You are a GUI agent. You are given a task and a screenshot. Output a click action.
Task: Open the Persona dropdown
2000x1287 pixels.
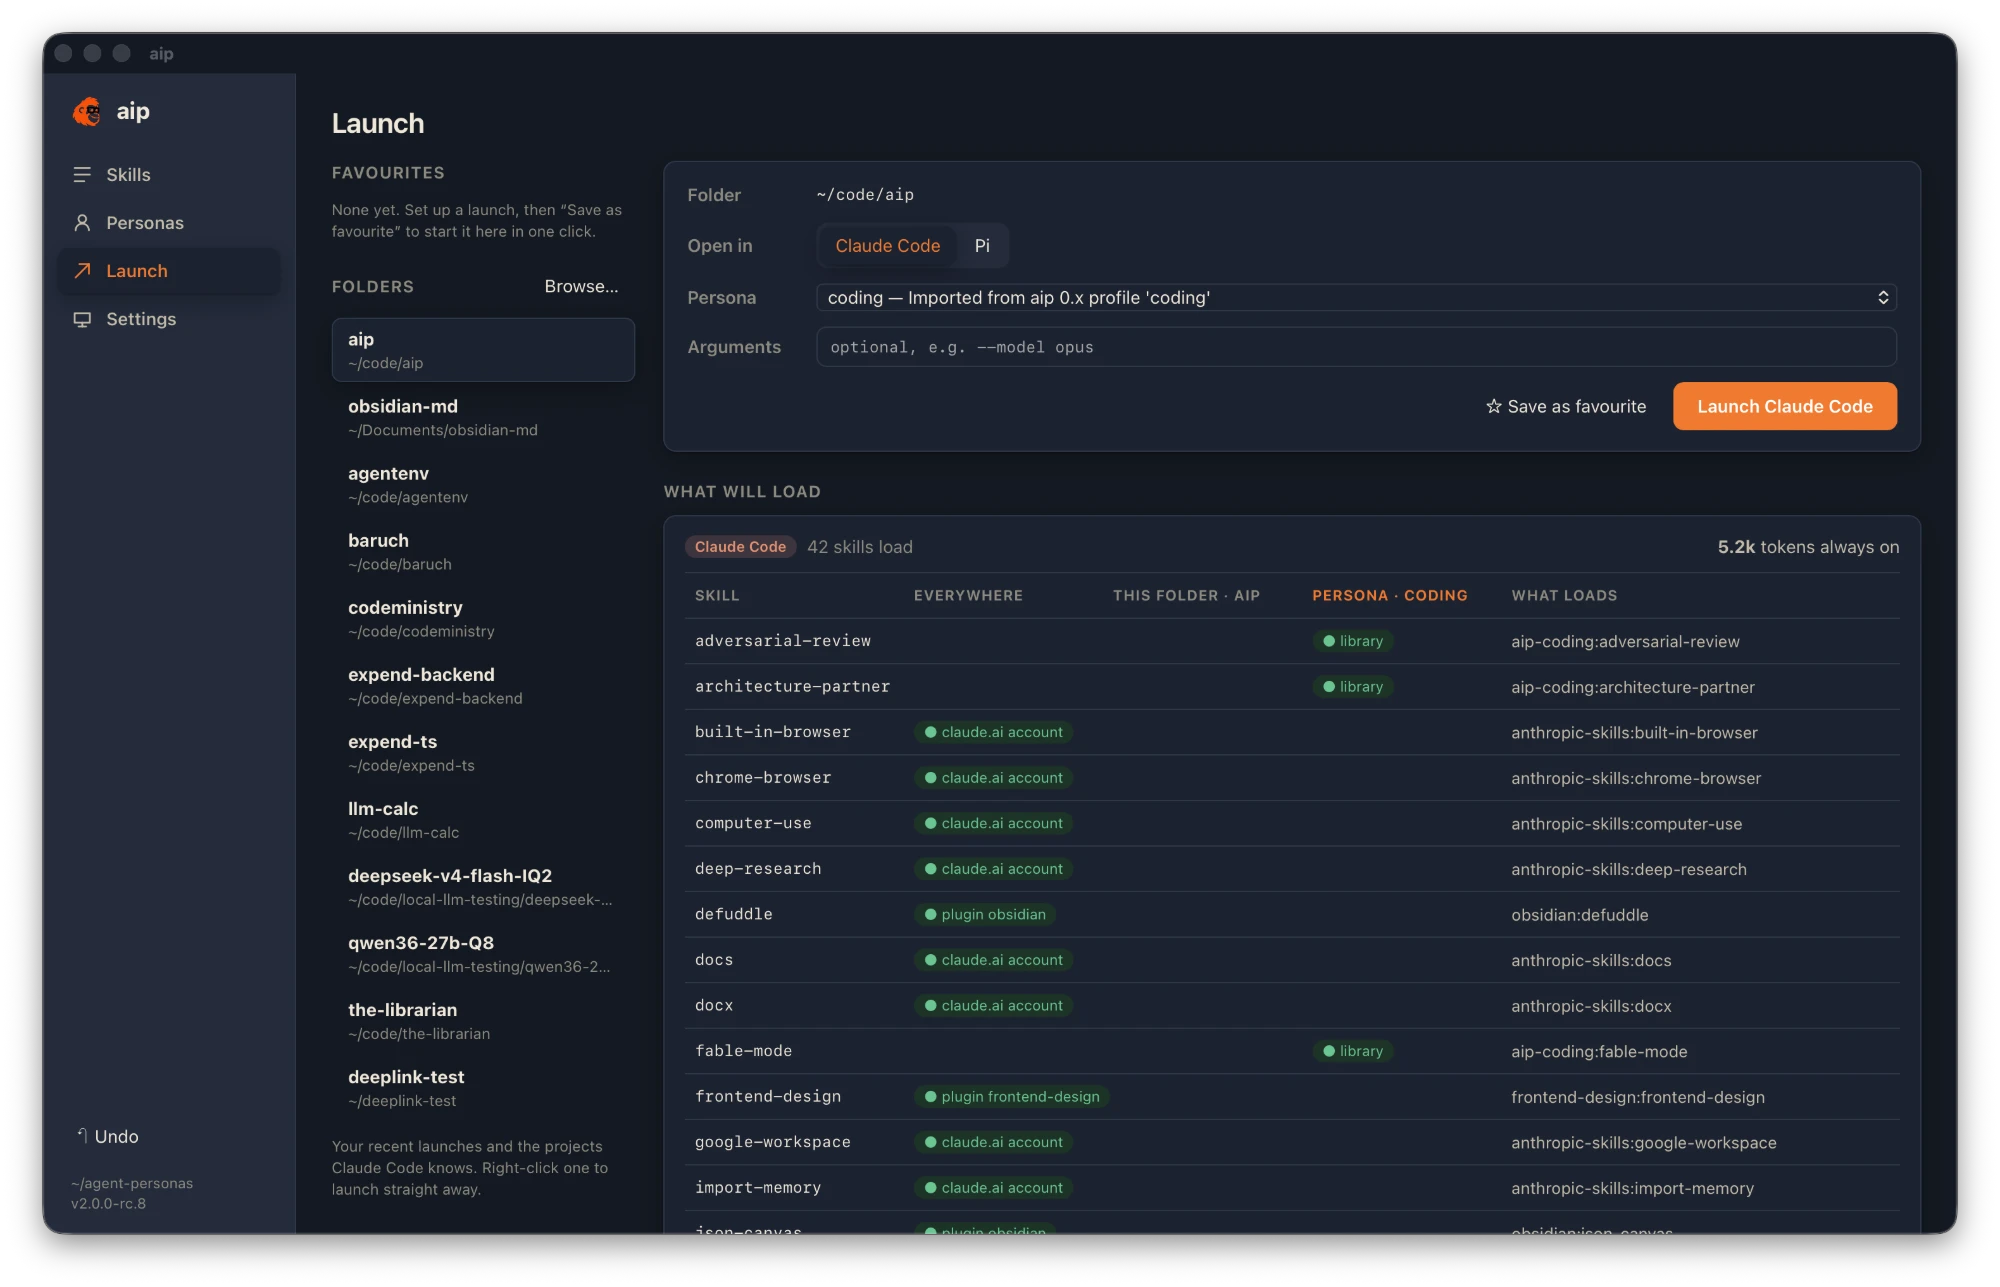pos(1356,297)
